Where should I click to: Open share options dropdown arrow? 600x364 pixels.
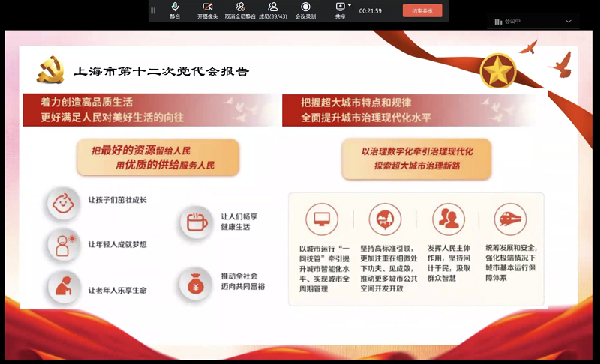coord(349,5)
